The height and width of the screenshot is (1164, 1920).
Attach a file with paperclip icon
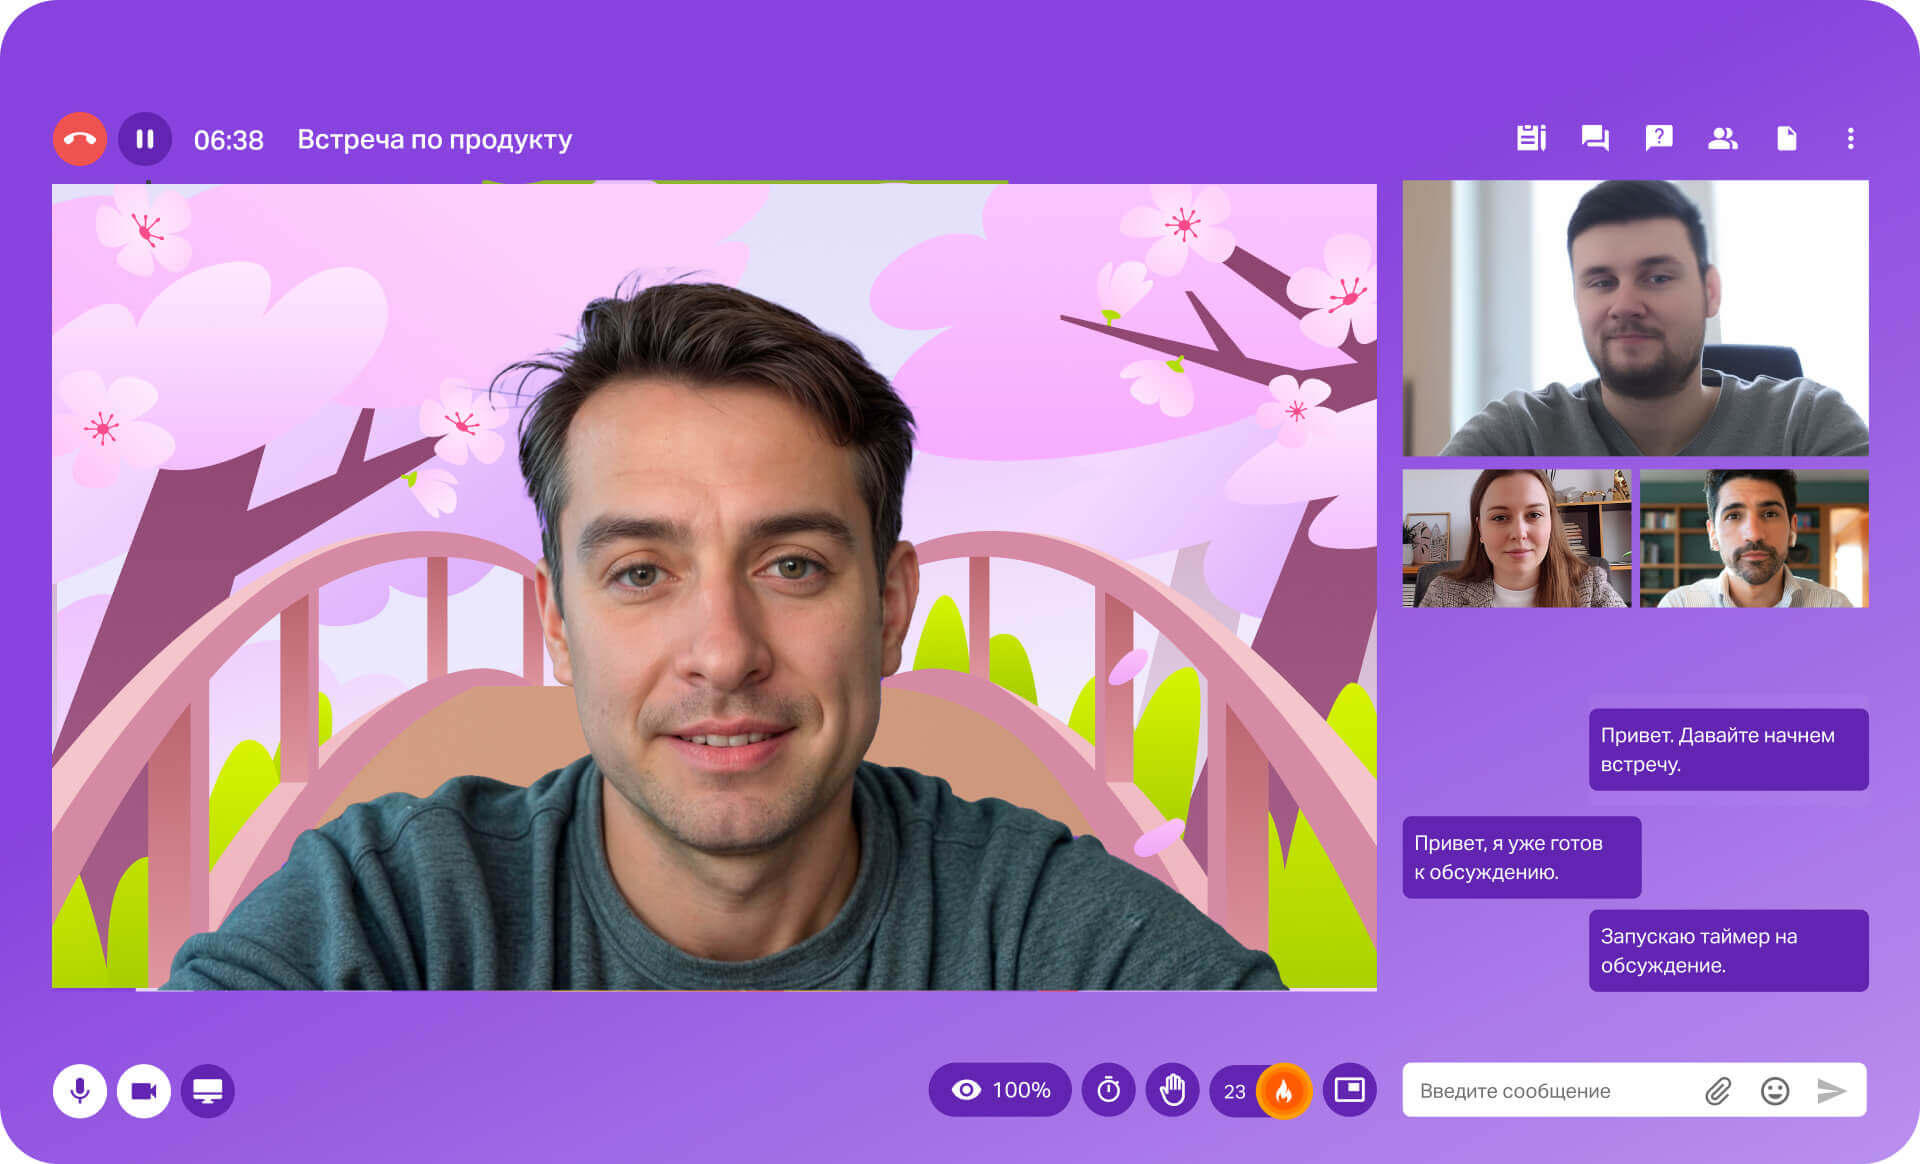click(x=1718, y=1091)
